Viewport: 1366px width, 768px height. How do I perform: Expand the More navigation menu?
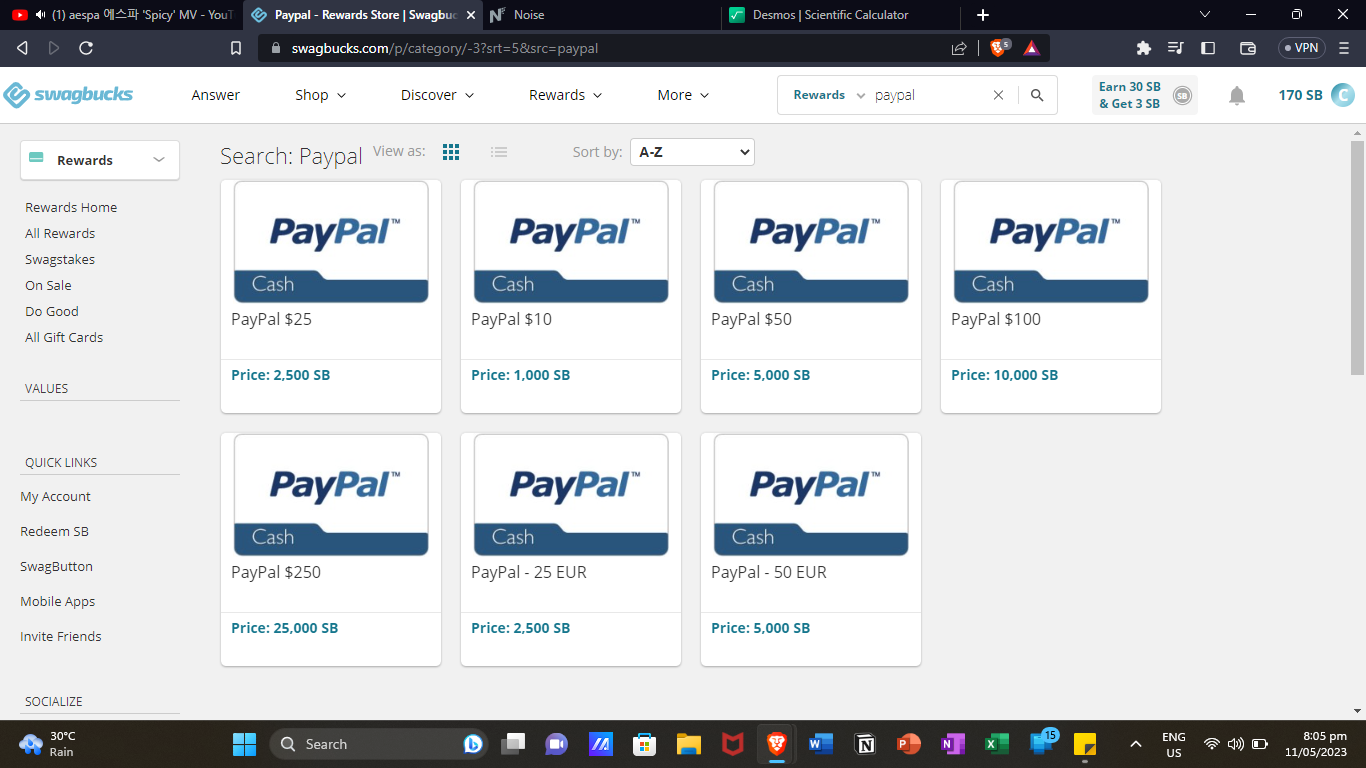[683, 95]
